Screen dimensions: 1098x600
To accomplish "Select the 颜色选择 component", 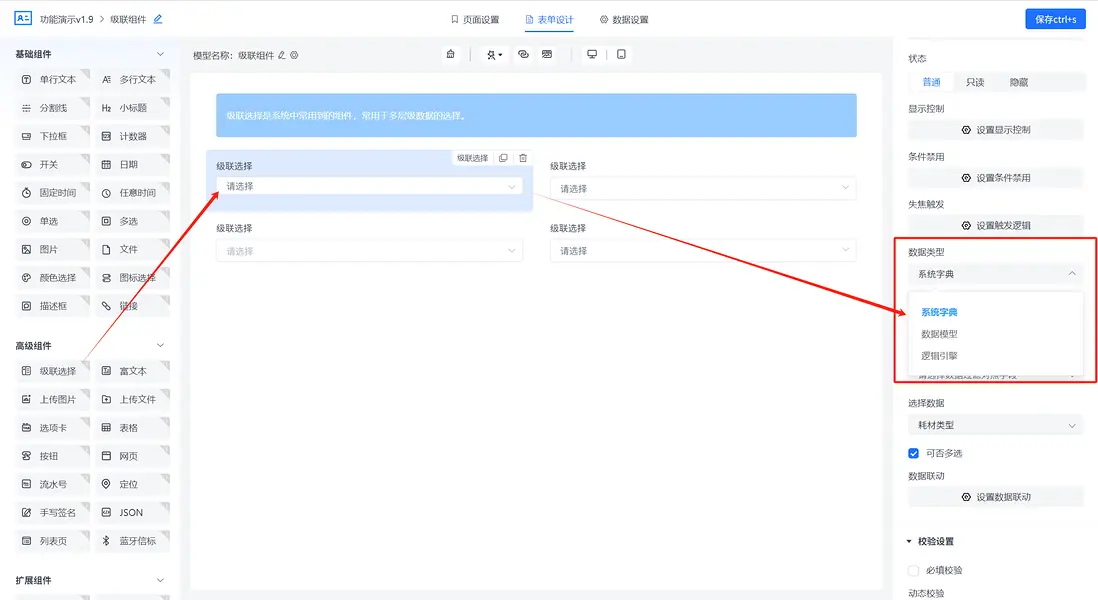I will [53, 278].
